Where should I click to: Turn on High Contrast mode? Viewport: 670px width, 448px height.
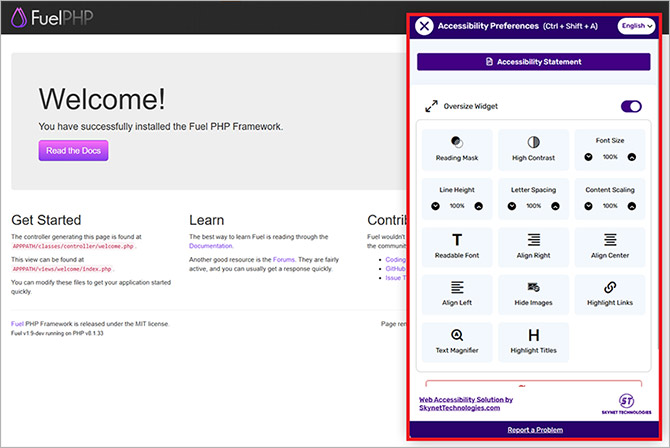pyautogui.click(x=533, y=150)
